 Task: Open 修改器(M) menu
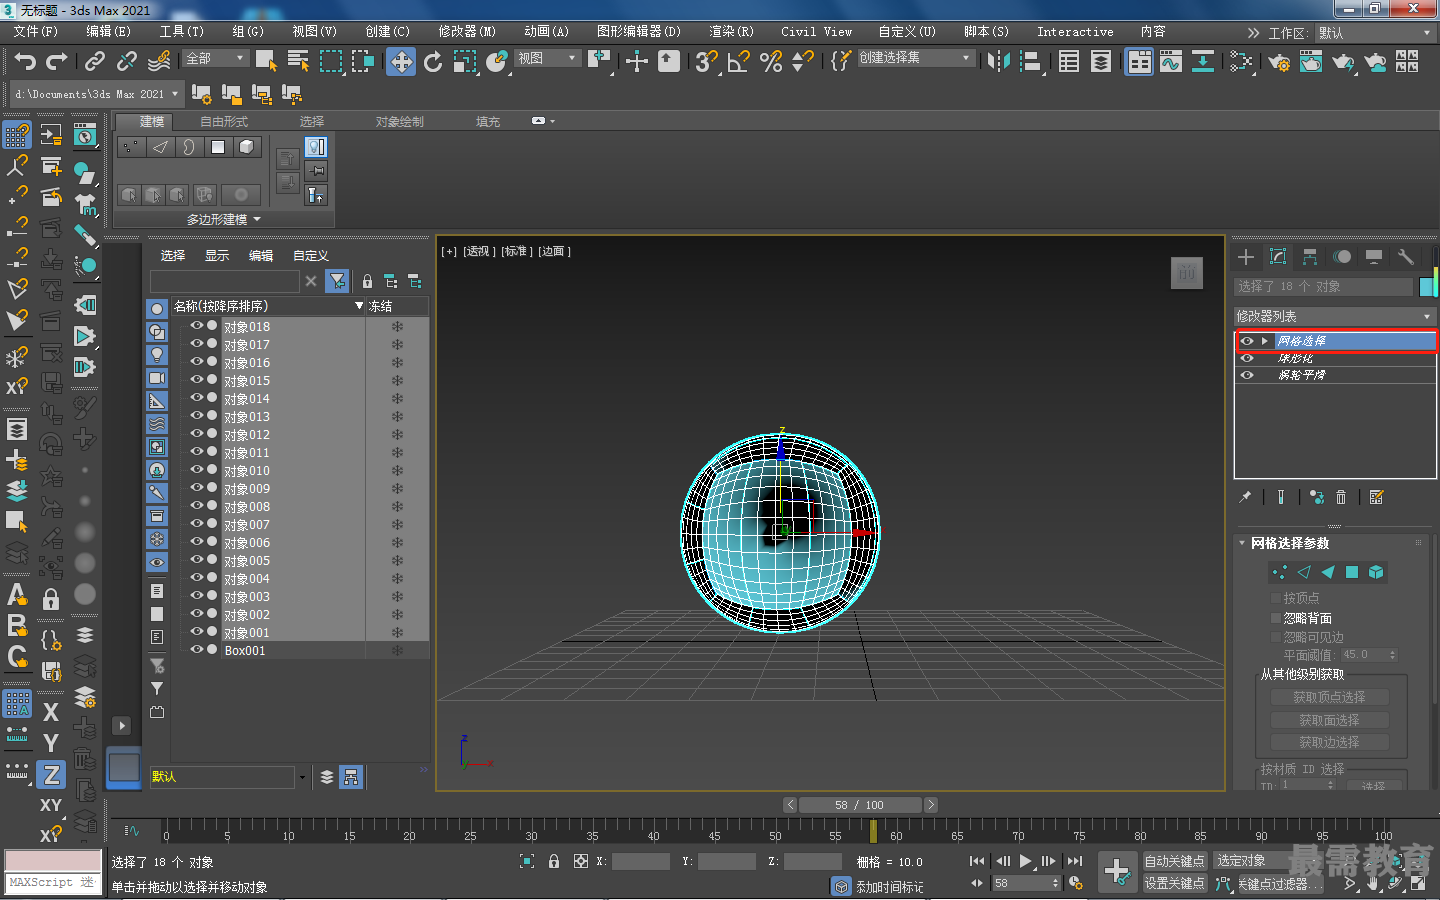tap(467, 31)
